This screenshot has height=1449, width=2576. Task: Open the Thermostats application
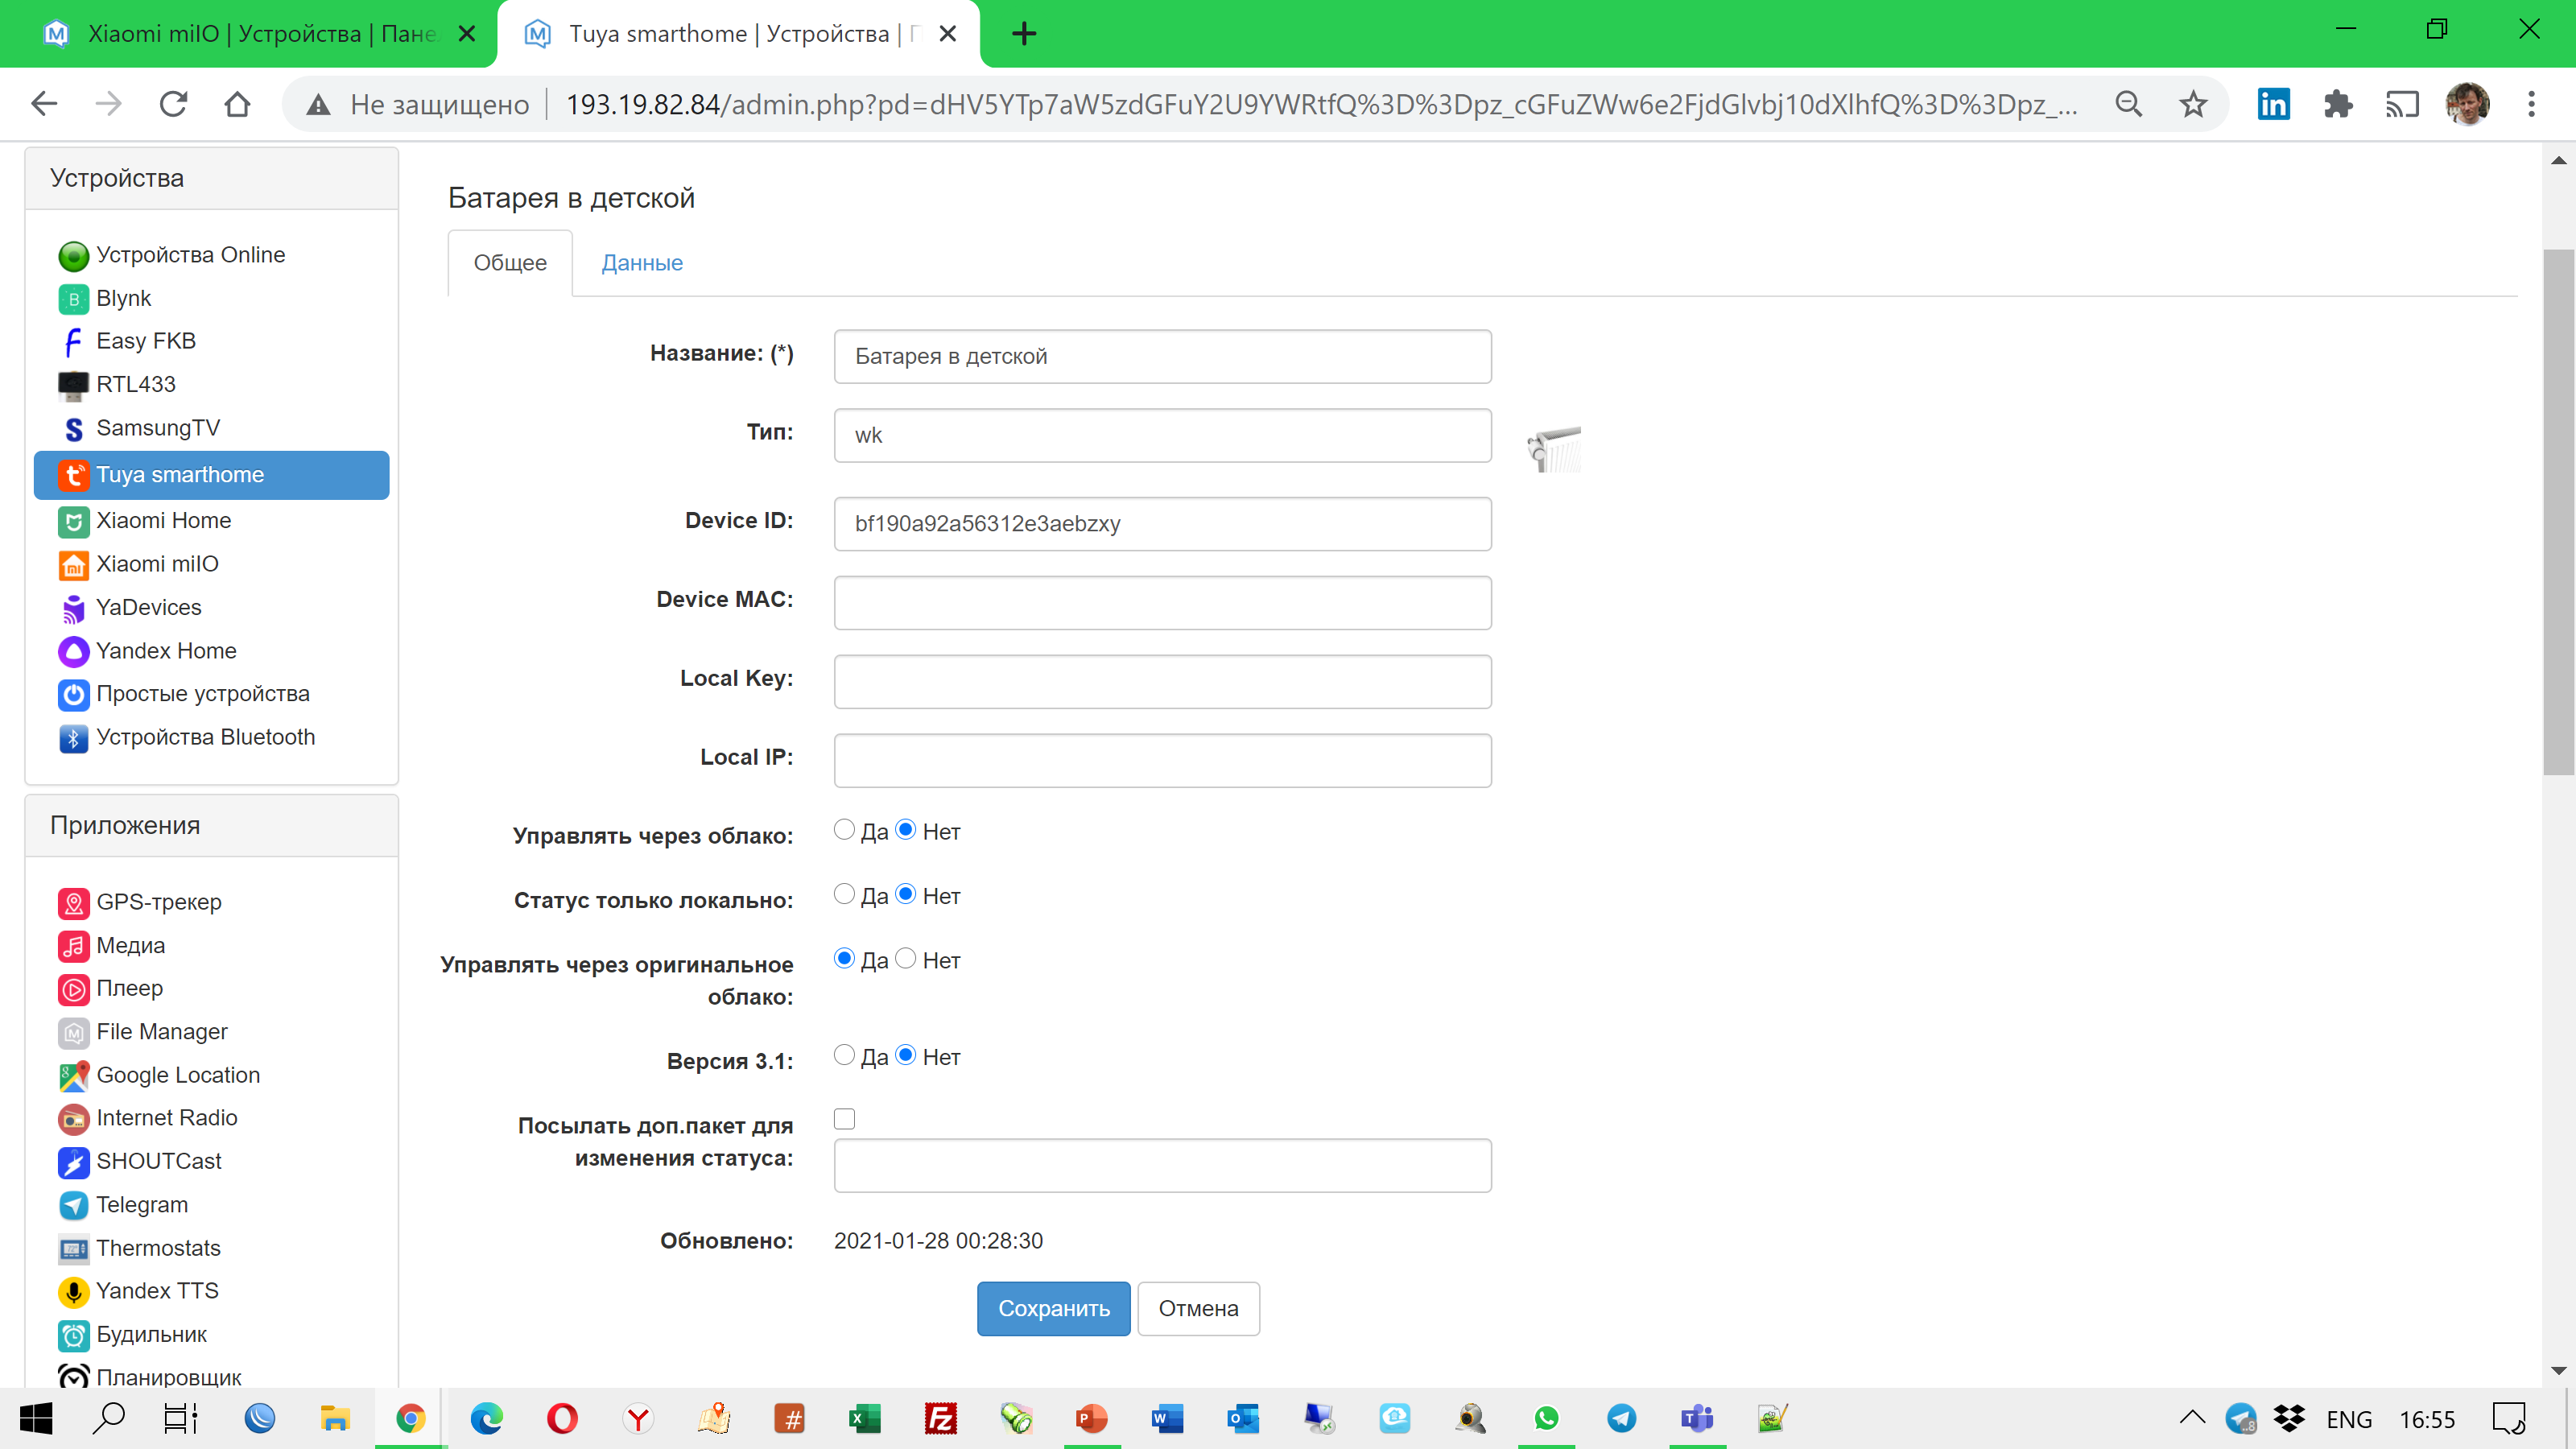(158, 1247)
